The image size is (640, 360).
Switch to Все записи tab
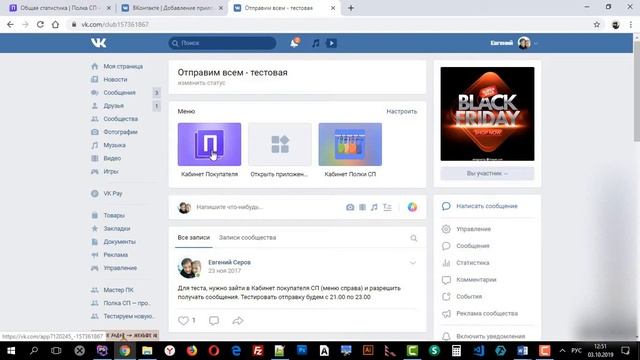[193, 238]
